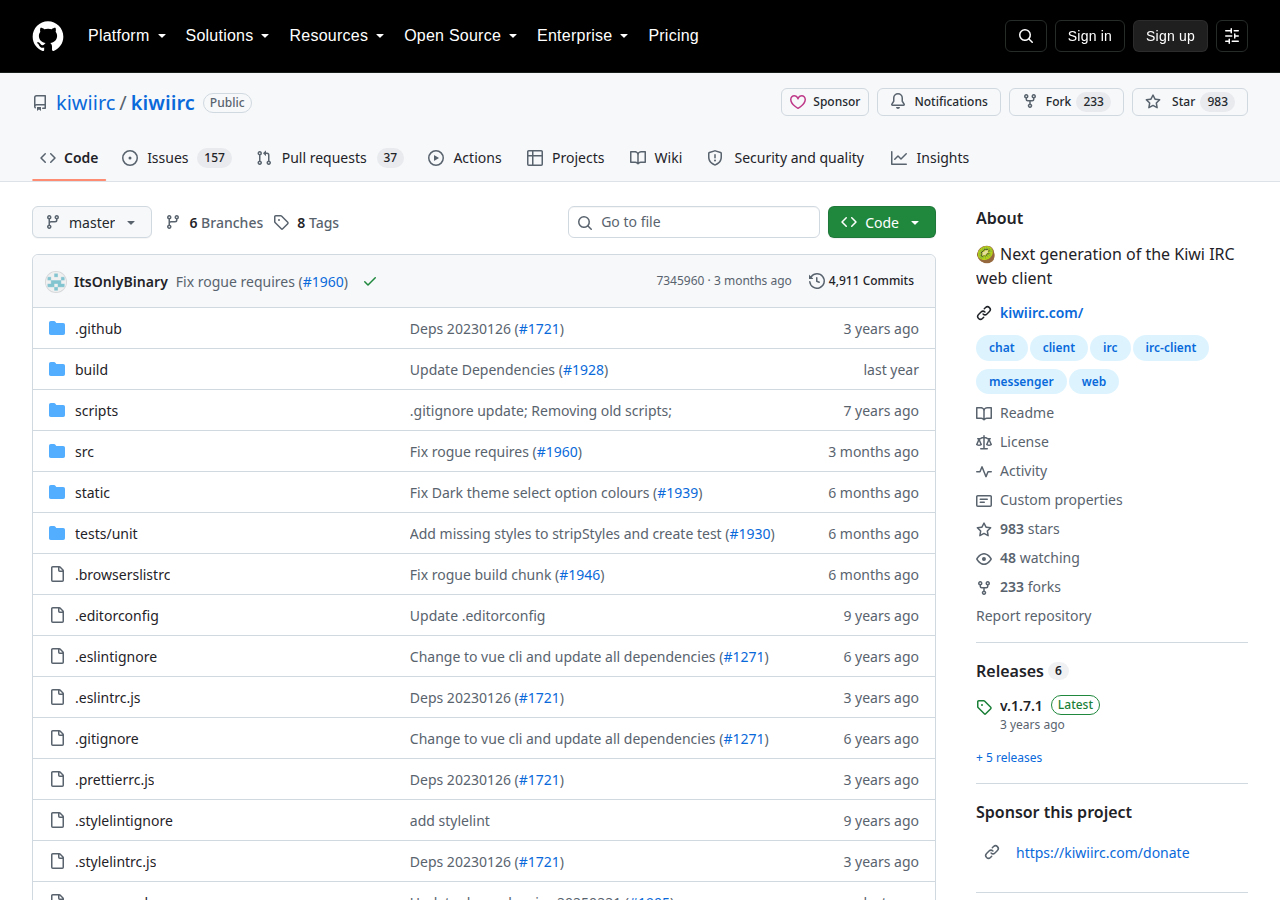Star the kiwiirc repository
Screen dimensions: 1280x900
[1190, 102]
